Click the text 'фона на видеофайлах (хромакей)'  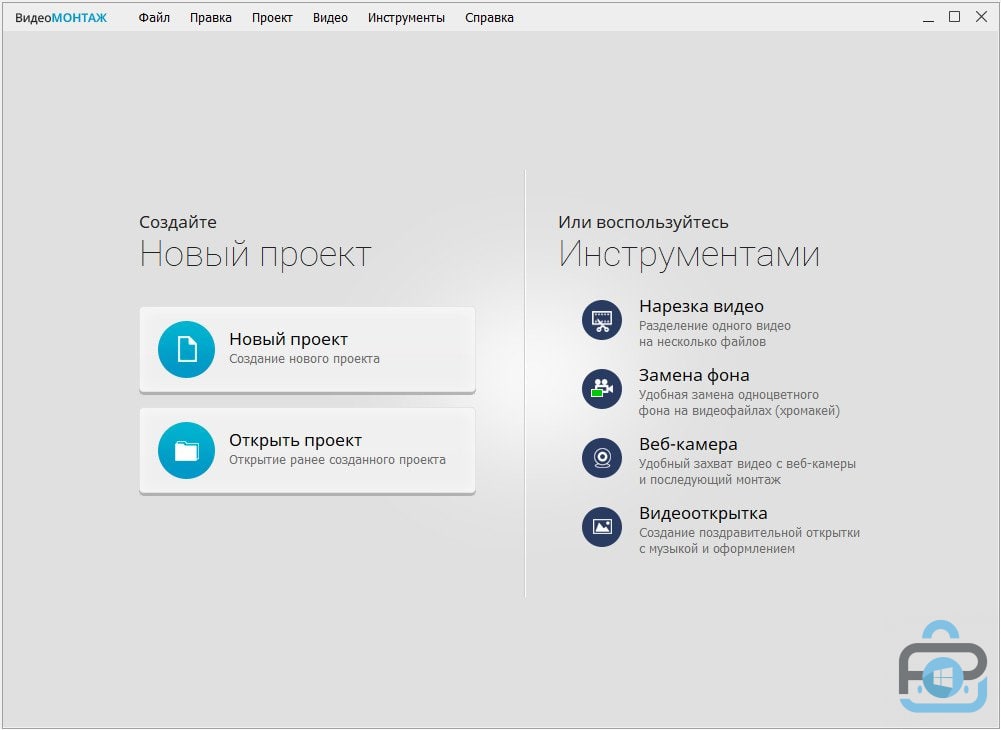point(739,411)
